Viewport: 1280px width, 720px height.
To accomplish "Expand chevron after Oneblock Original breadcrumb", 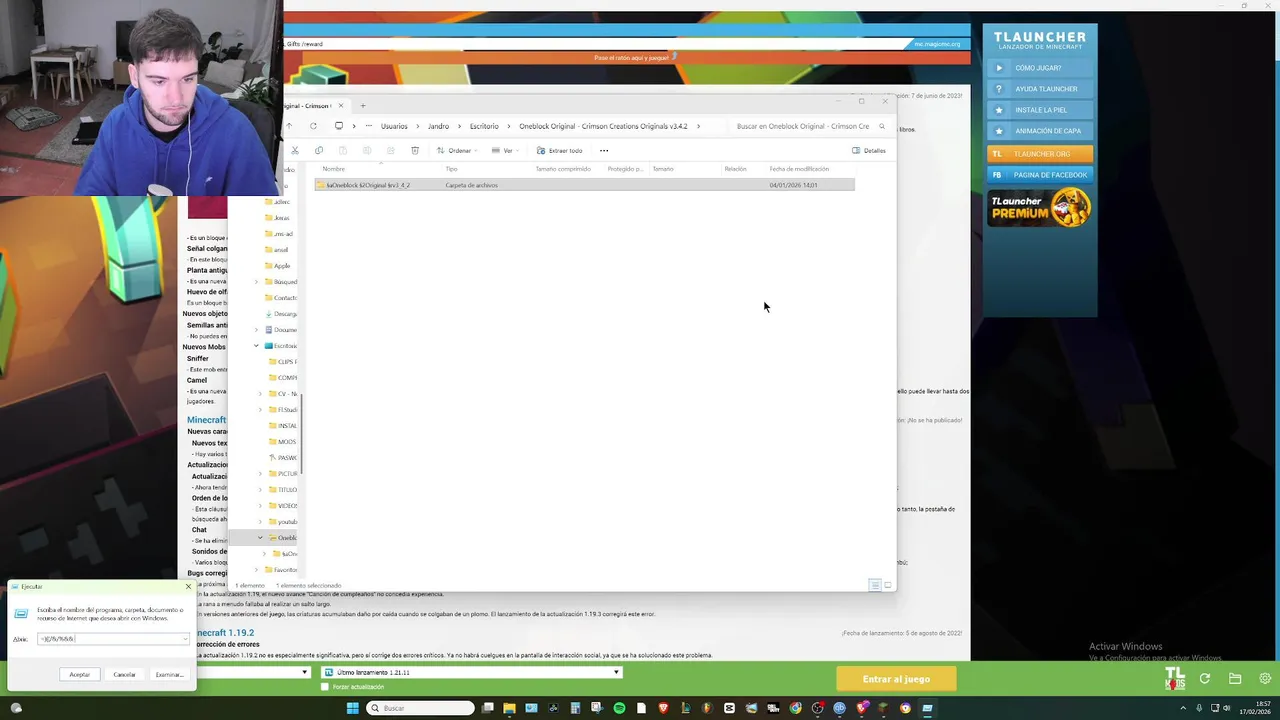I will (x=698, y=126).
